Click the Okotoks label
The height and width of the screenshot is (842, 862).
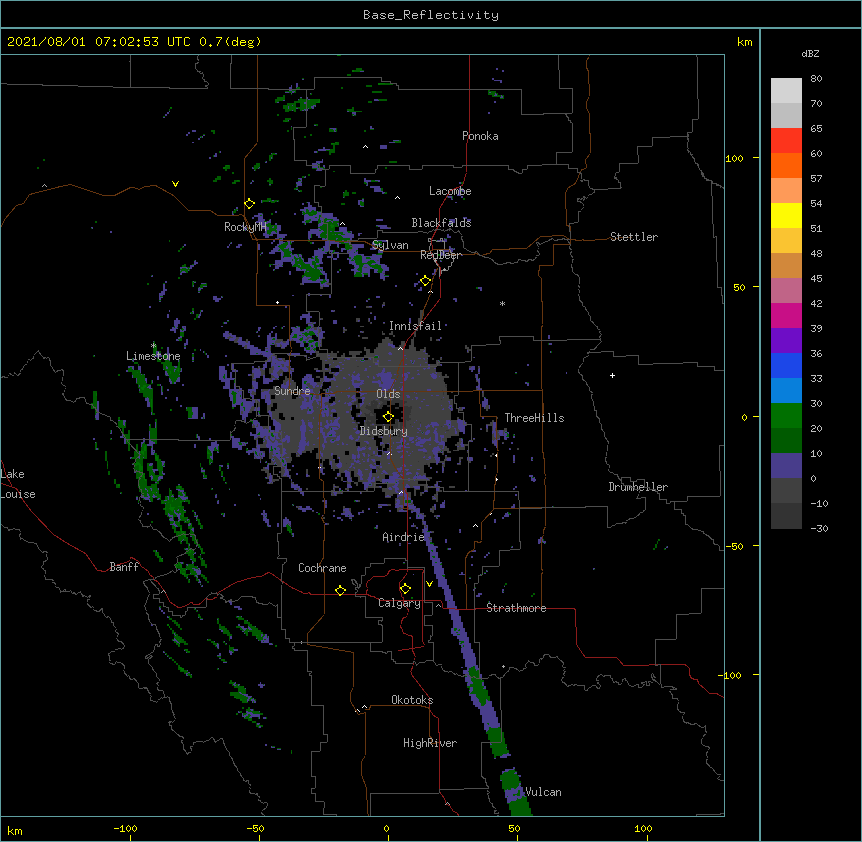(412, 700)
